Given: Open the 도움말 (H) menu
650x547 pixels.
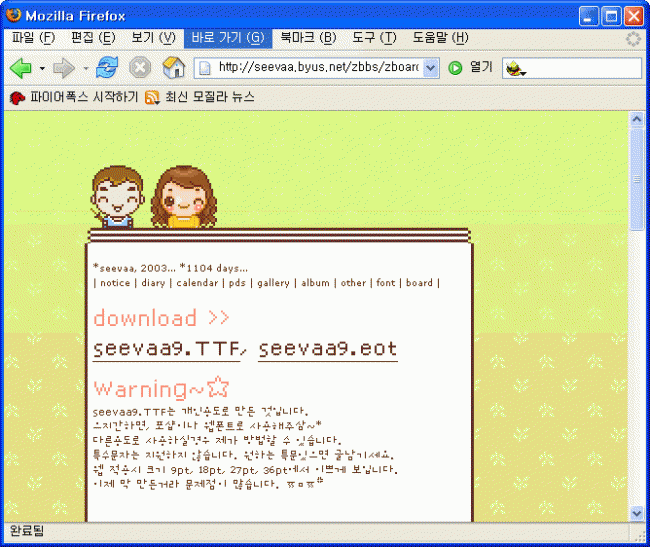Looking at the screenshot, I should point(440,38).
